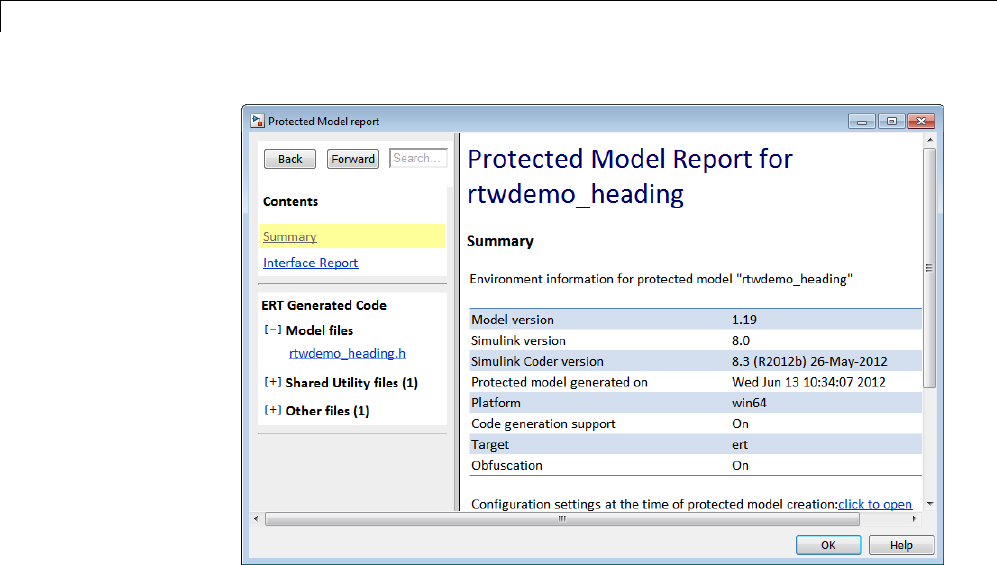Click the Simulink Coder version label
Image resolution: width=997 pixels, height=565 pixels.
click(537, 362)
